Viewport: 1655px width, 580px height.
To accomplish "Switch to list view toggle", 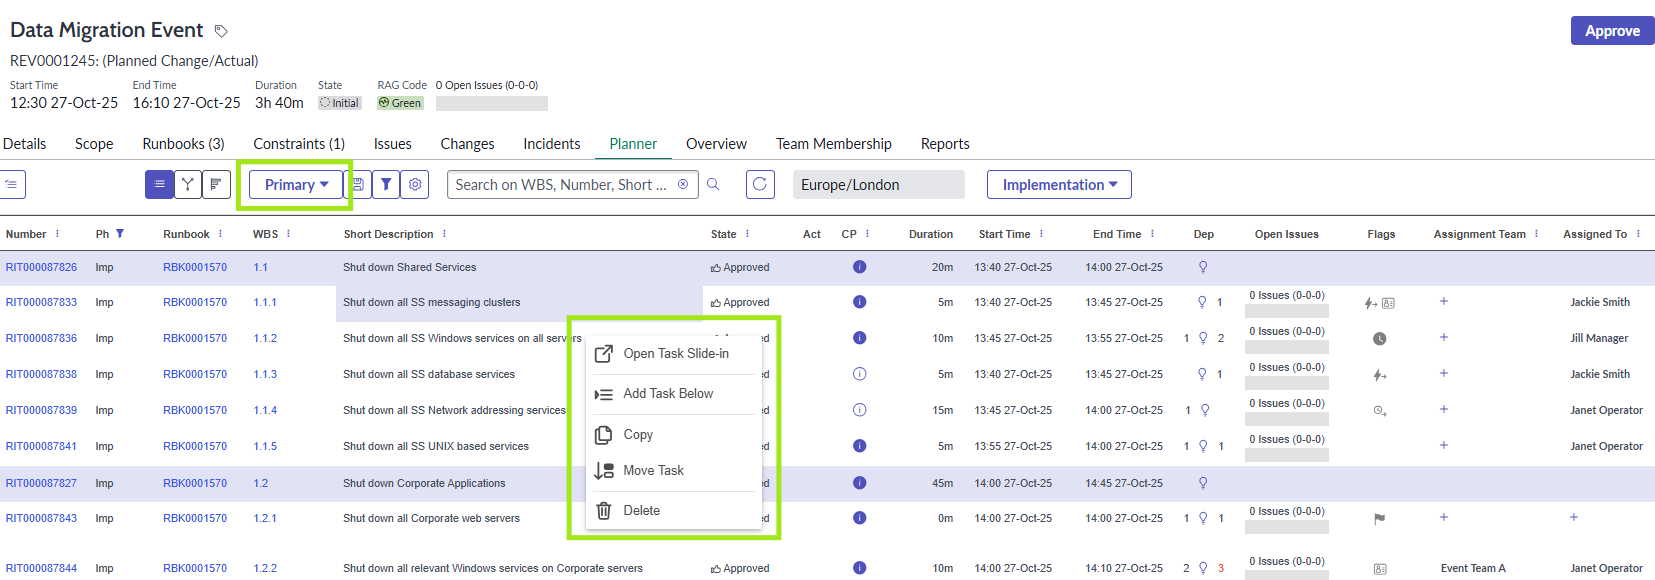I will (159, 184).
